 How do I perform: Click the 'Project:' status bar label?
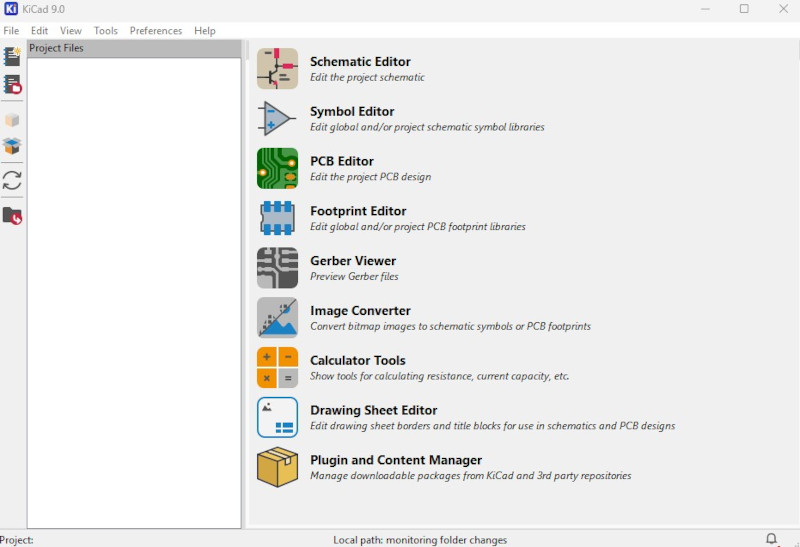tap(17, 540)
